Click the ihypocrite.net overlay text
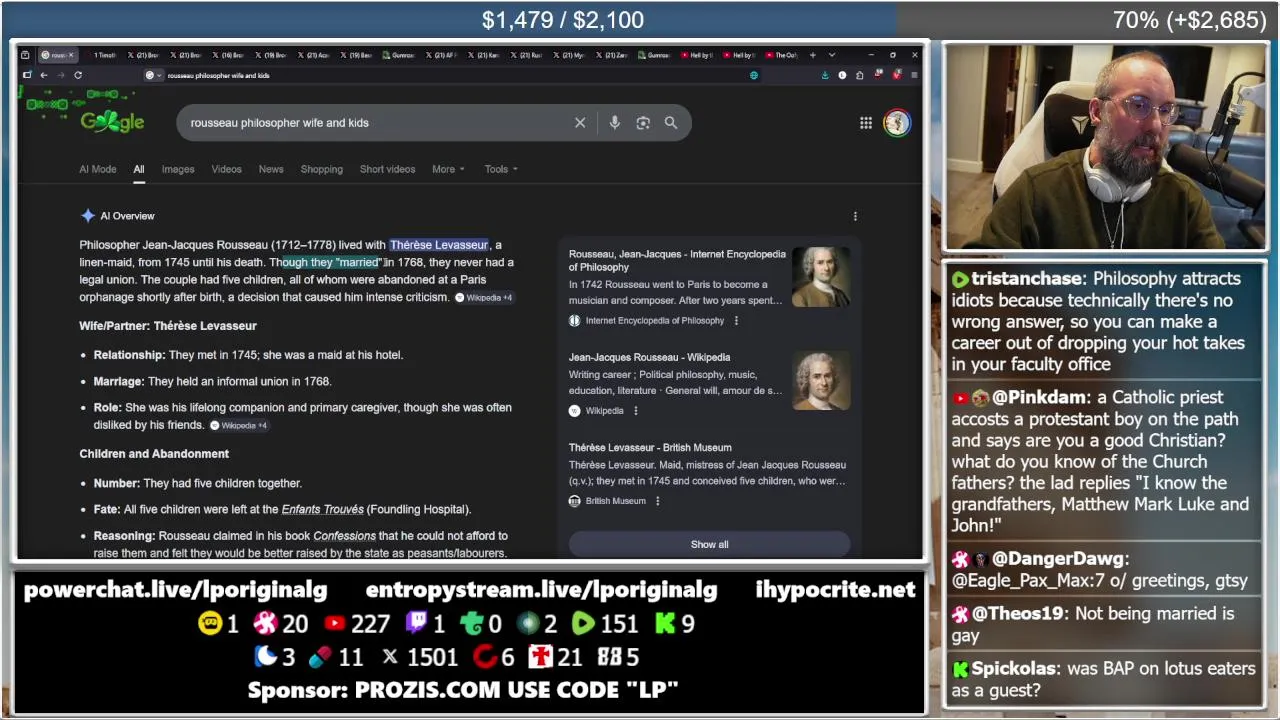1280x720 pixels. click(x=835, y=590)
